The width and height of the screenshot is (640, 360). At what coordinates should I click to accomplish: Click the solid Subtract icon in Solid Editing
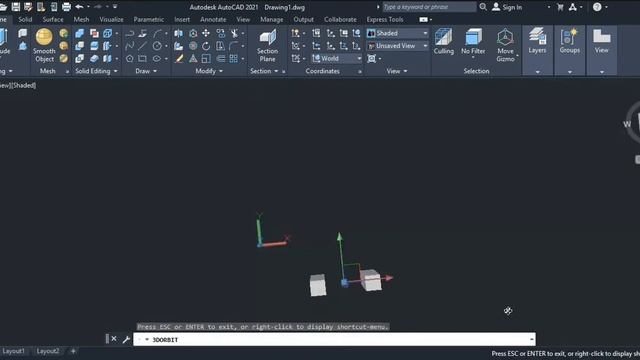(x=80, y=46)
